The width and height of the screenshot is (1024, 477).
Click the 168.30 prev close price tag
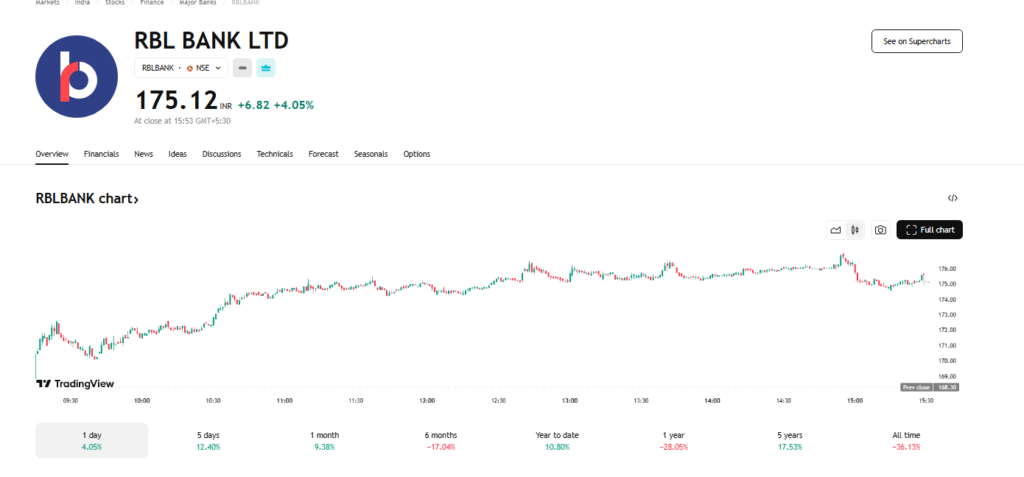coord(946,387)
